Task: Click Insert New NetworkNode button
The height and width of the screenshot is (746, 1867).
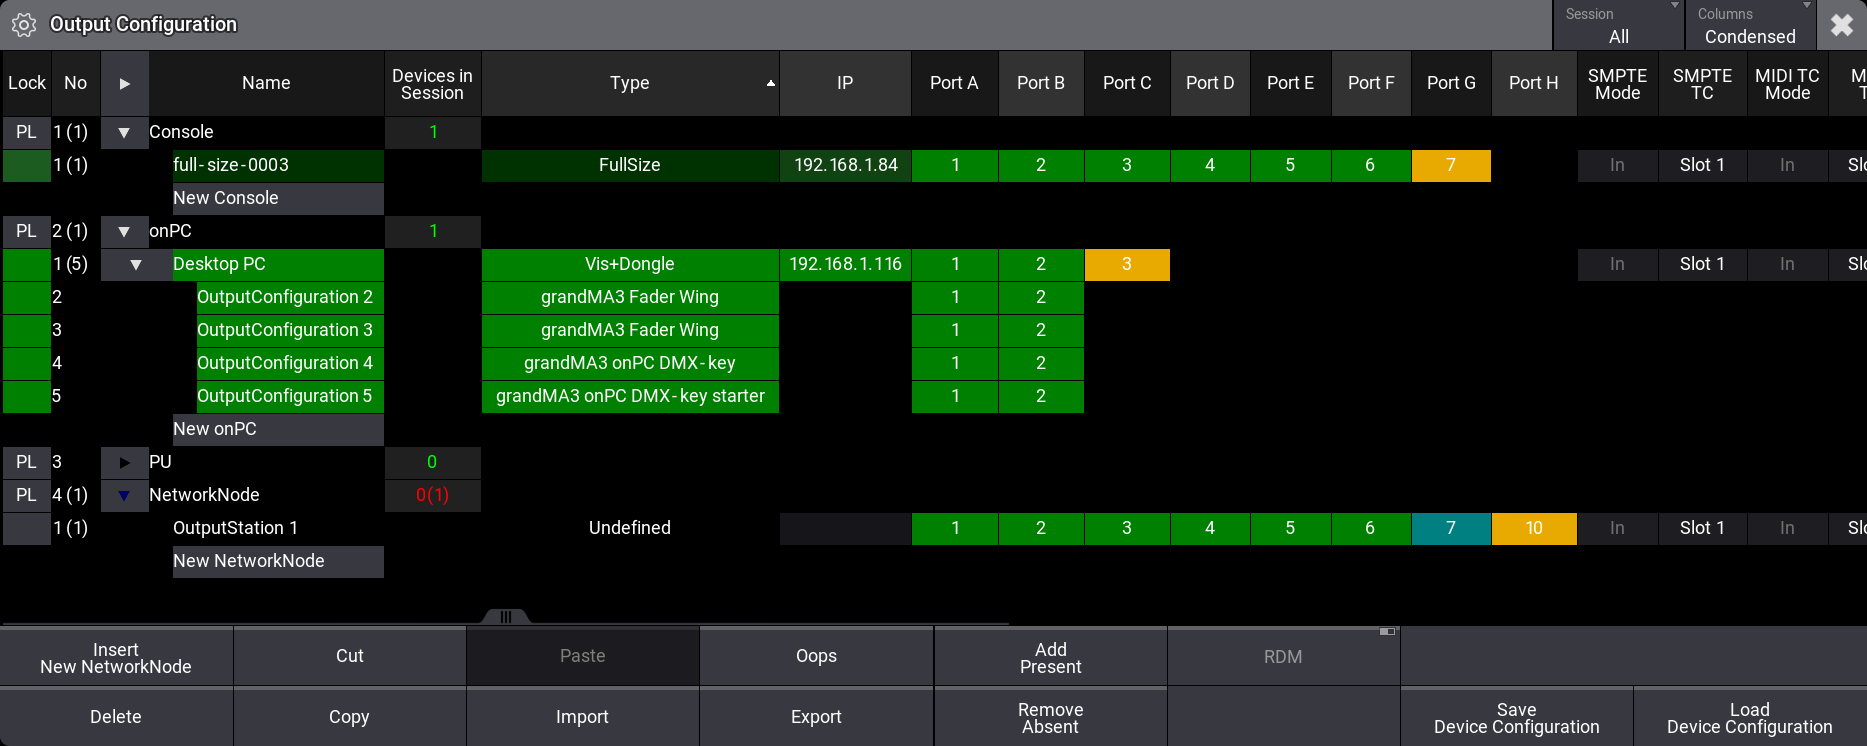Action: [116, 657]
